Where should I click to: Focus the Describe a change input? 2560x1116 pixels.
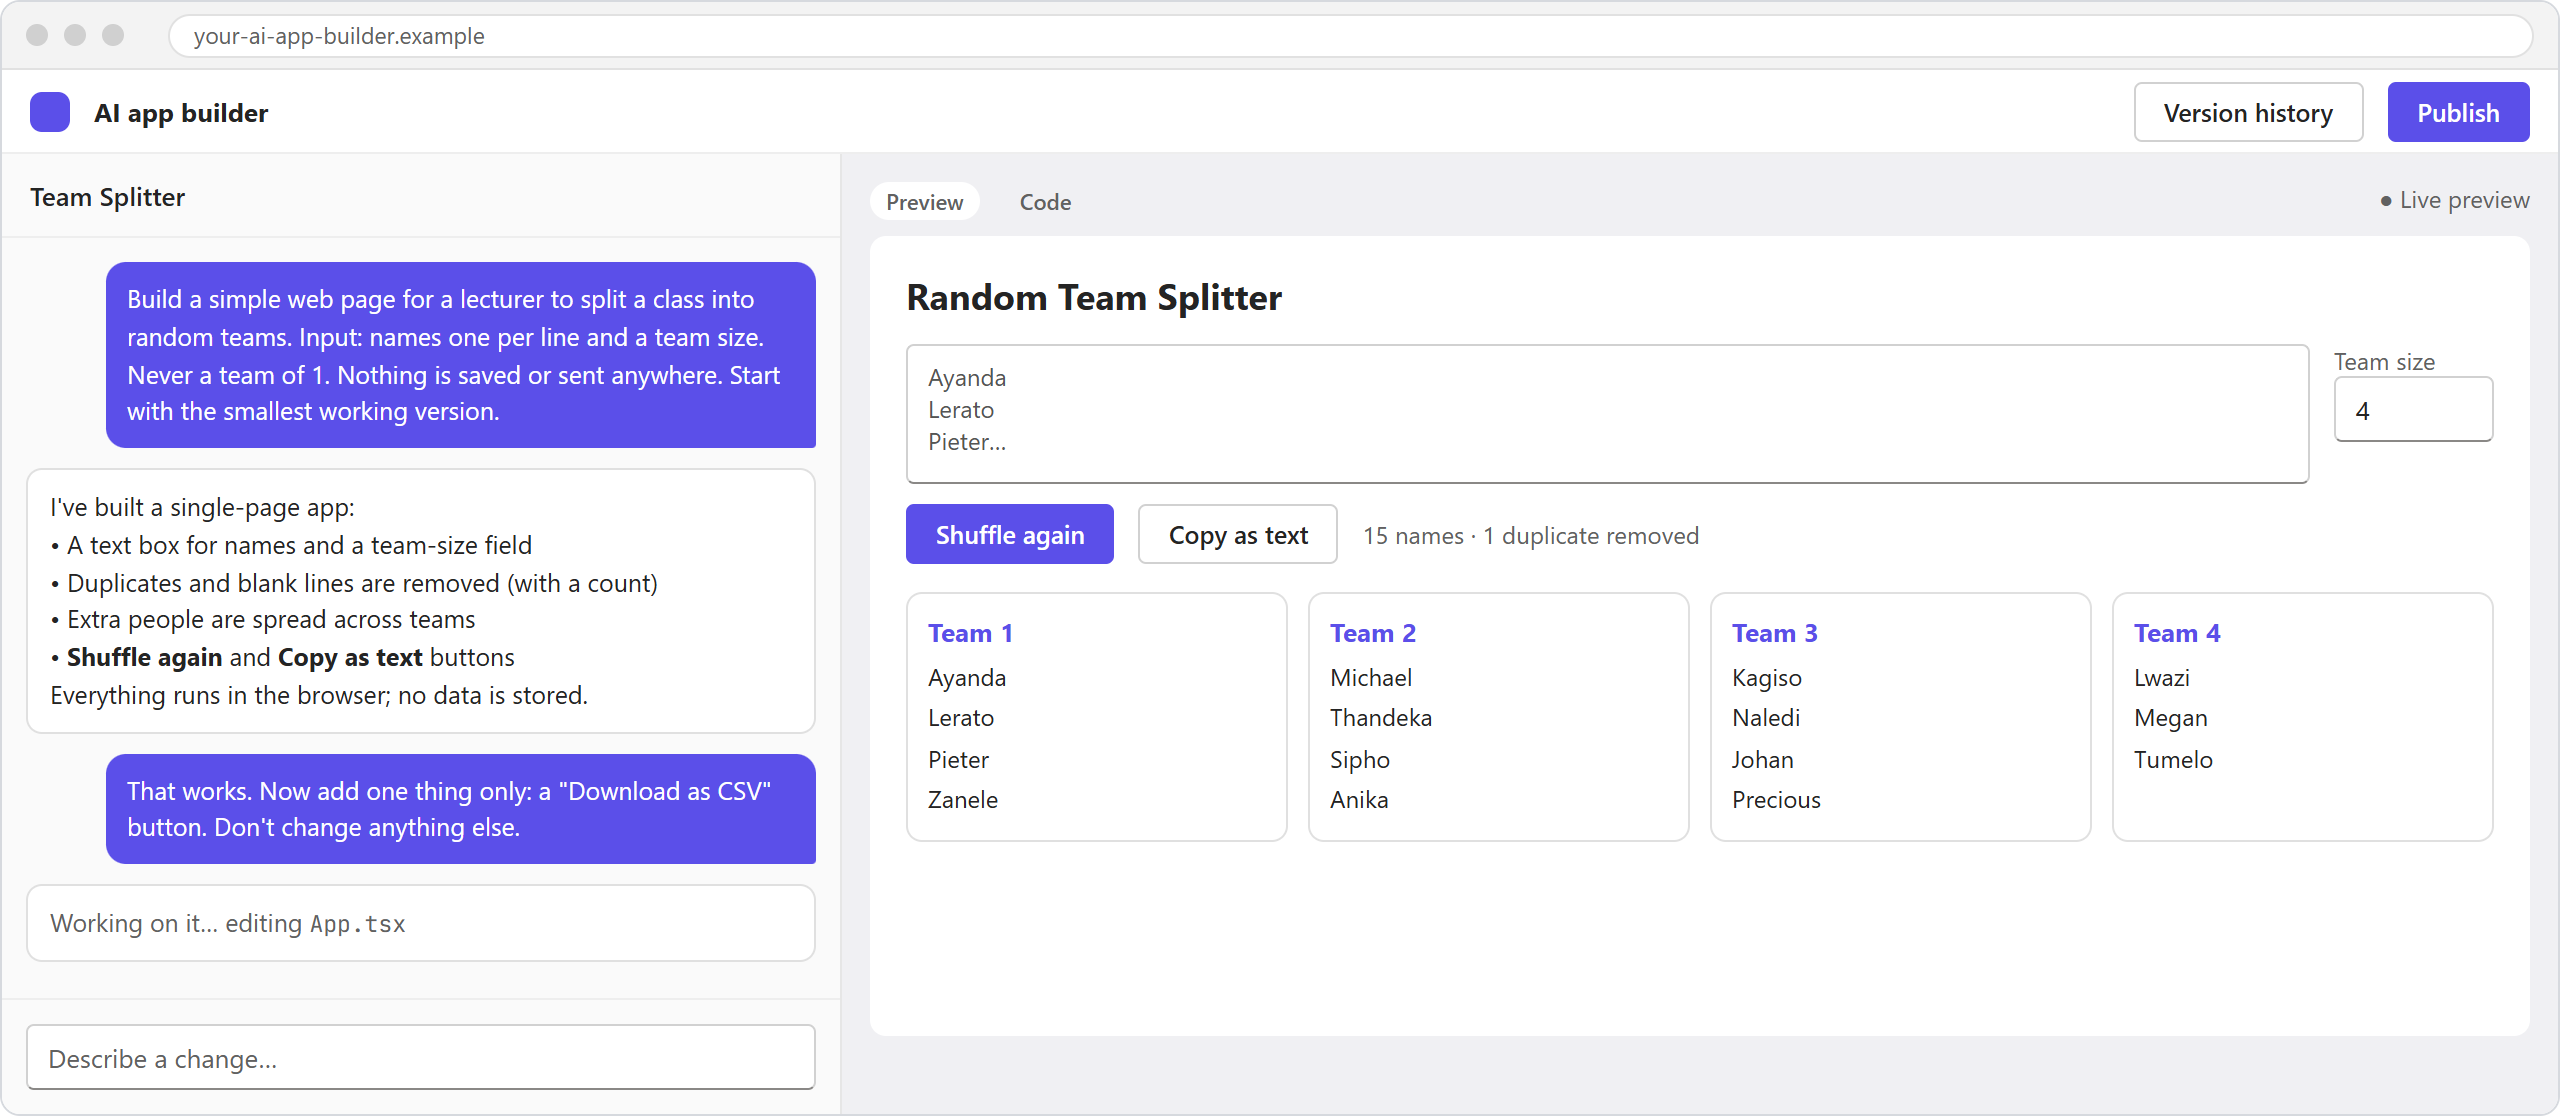tap(421, 1058)
